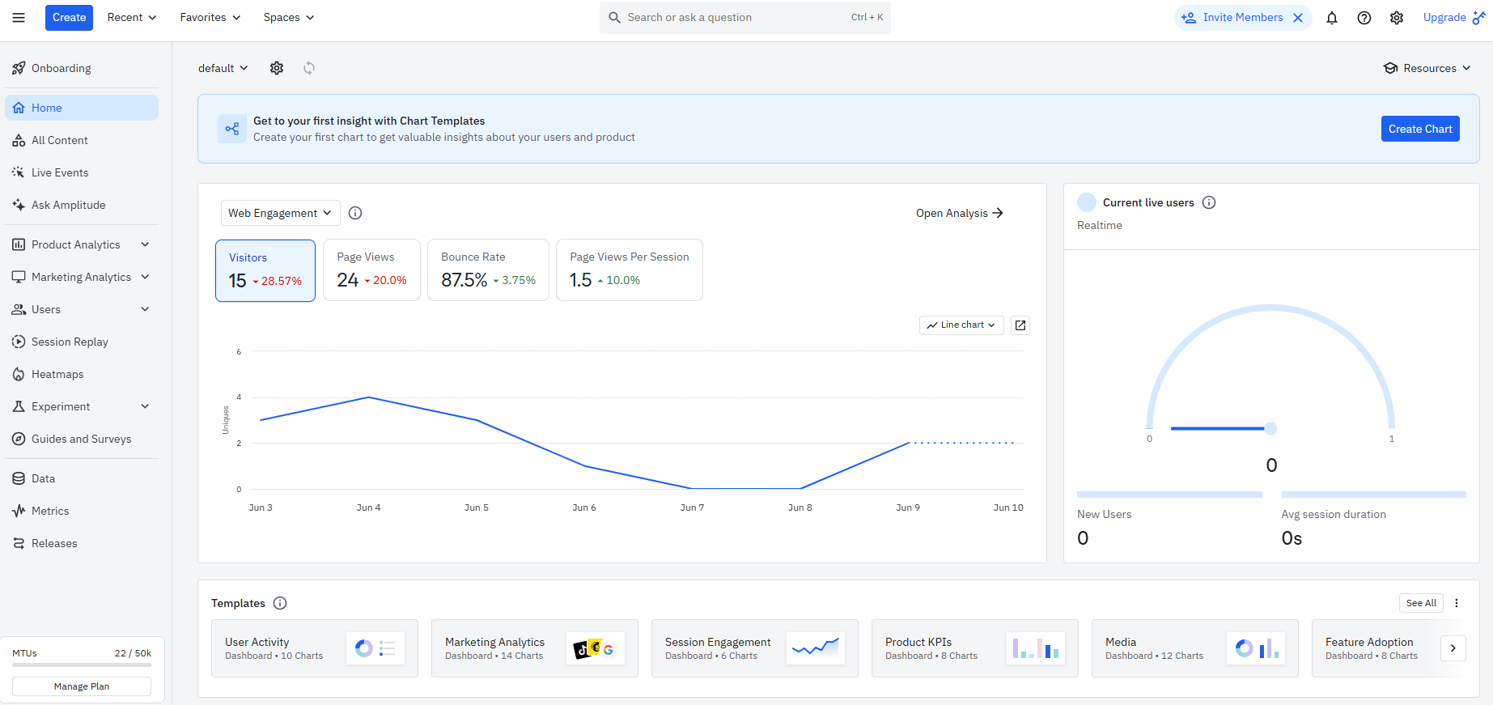Click the notifications bell icon
The image size is (1493, 705).
pyautogui.click(x=1332, y=18)
